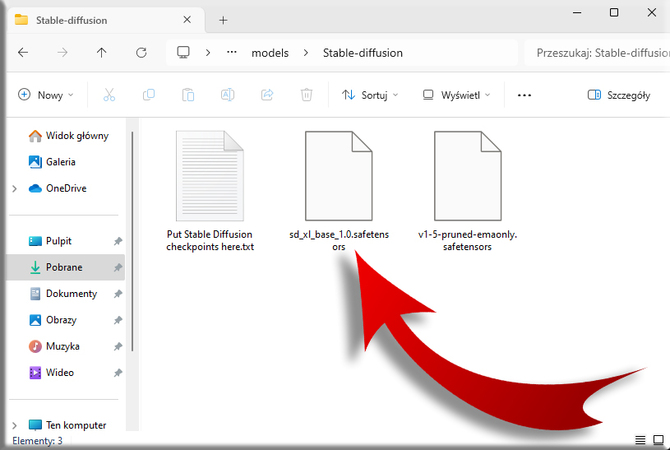Viewport: 670px width, 450px height.
Task: Click the Paste clipboard icon
Action: pos(188,94)
